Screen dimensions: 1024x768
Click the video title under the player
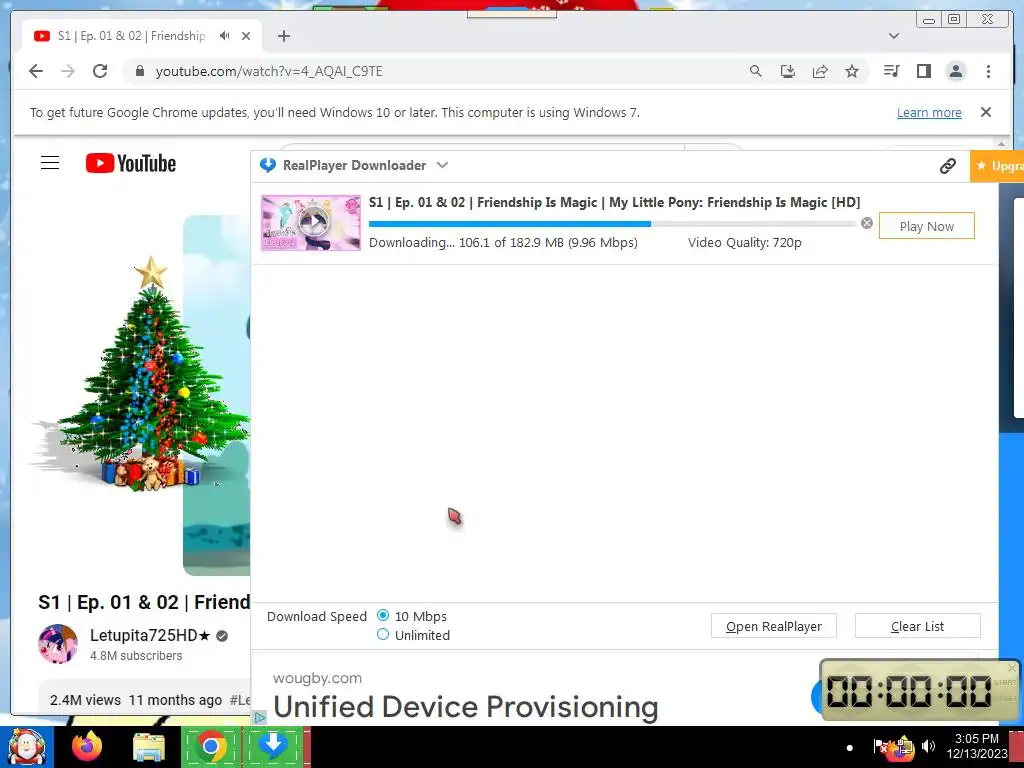point(144,602)
